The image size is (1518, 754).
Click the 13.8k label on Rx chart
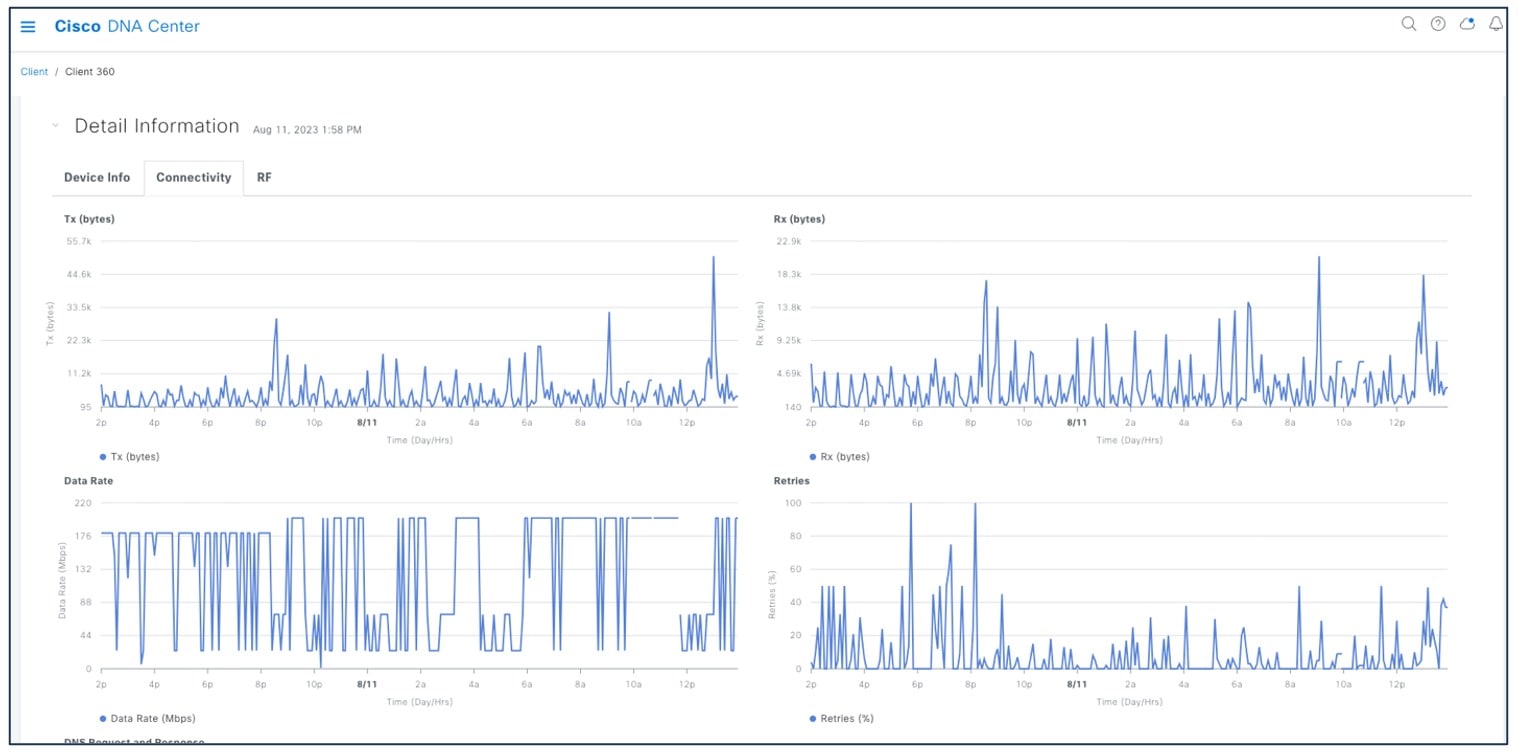[x=789, y=307]
